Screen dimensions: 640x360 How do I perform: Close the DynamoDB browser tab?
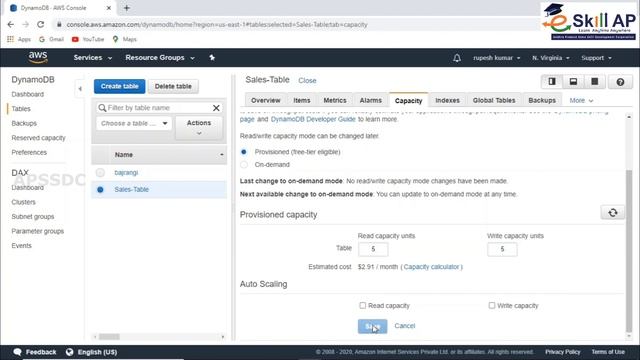(109, 8)
